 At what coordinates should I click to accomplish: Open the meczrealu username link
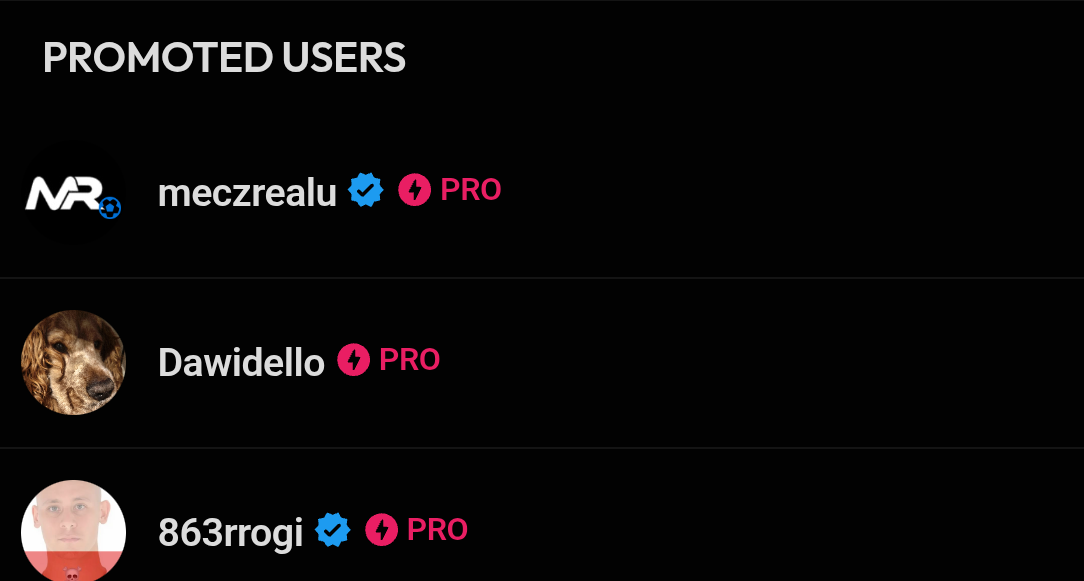click(247, 192)
